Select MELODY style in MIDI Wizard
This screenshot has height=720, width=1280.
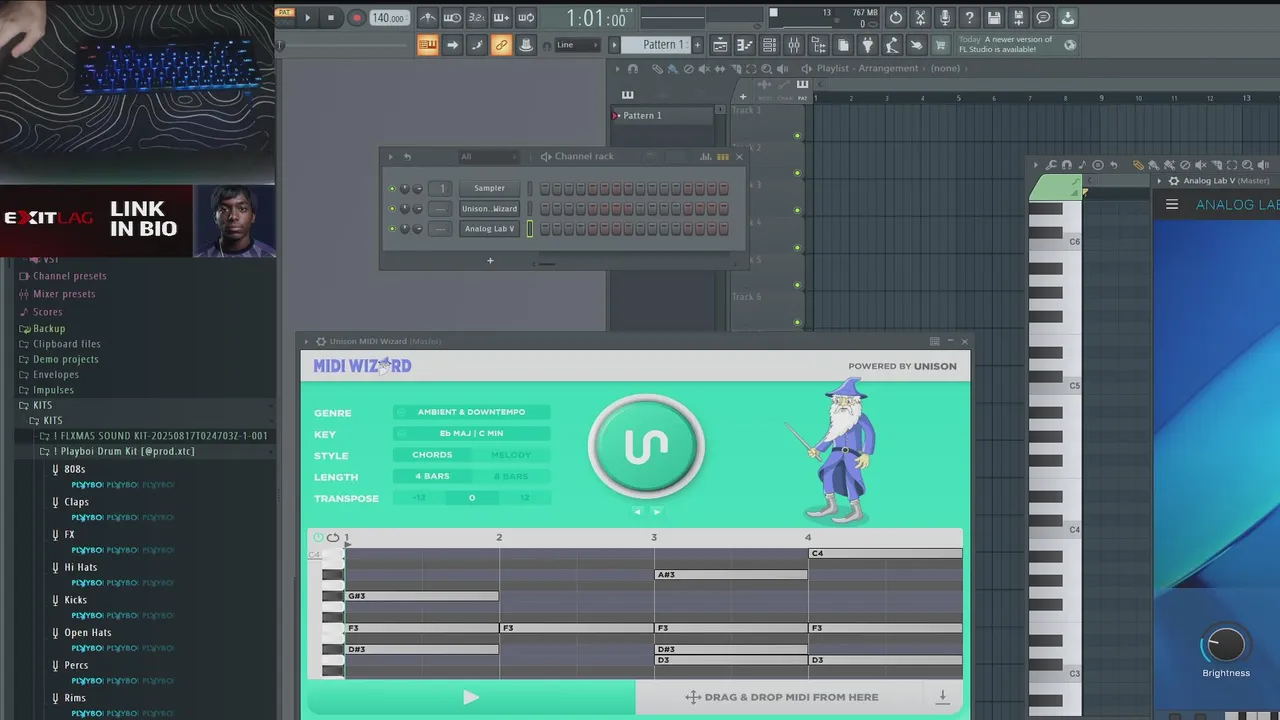511,455
